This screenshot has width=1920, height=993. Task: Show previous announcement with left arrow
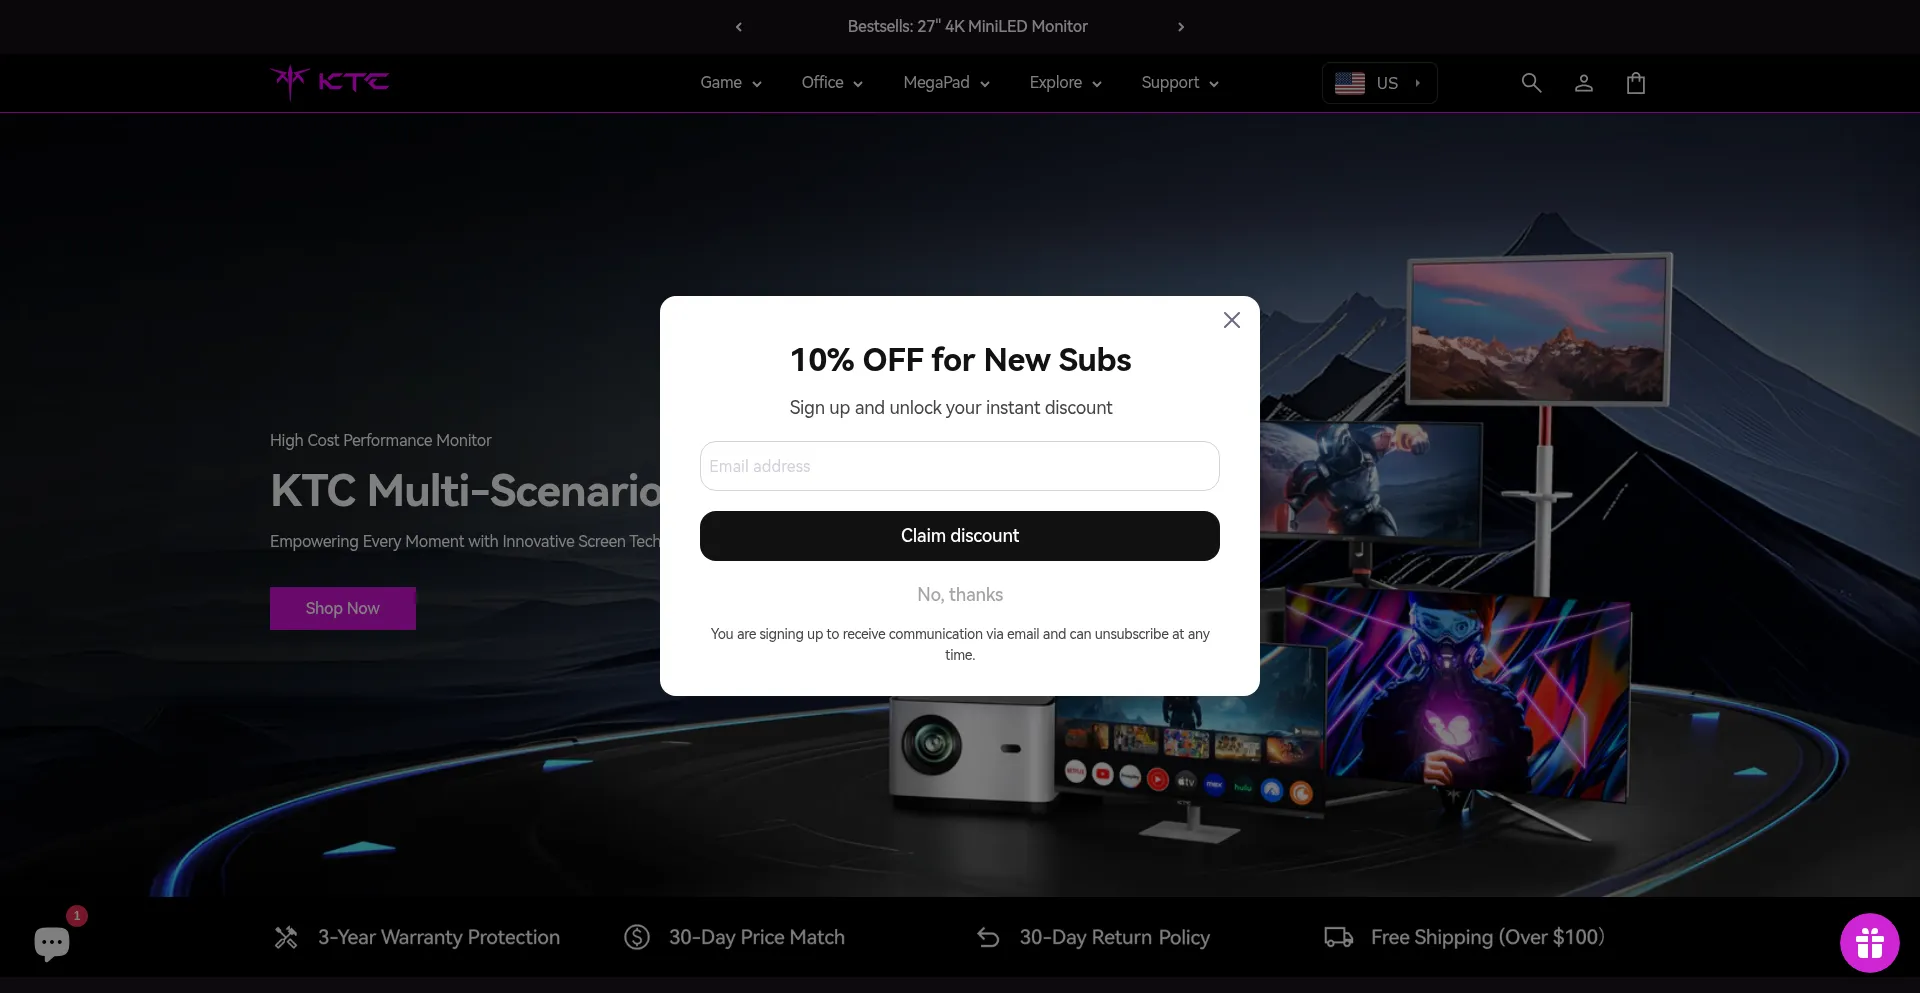click(x=739, y=27)
